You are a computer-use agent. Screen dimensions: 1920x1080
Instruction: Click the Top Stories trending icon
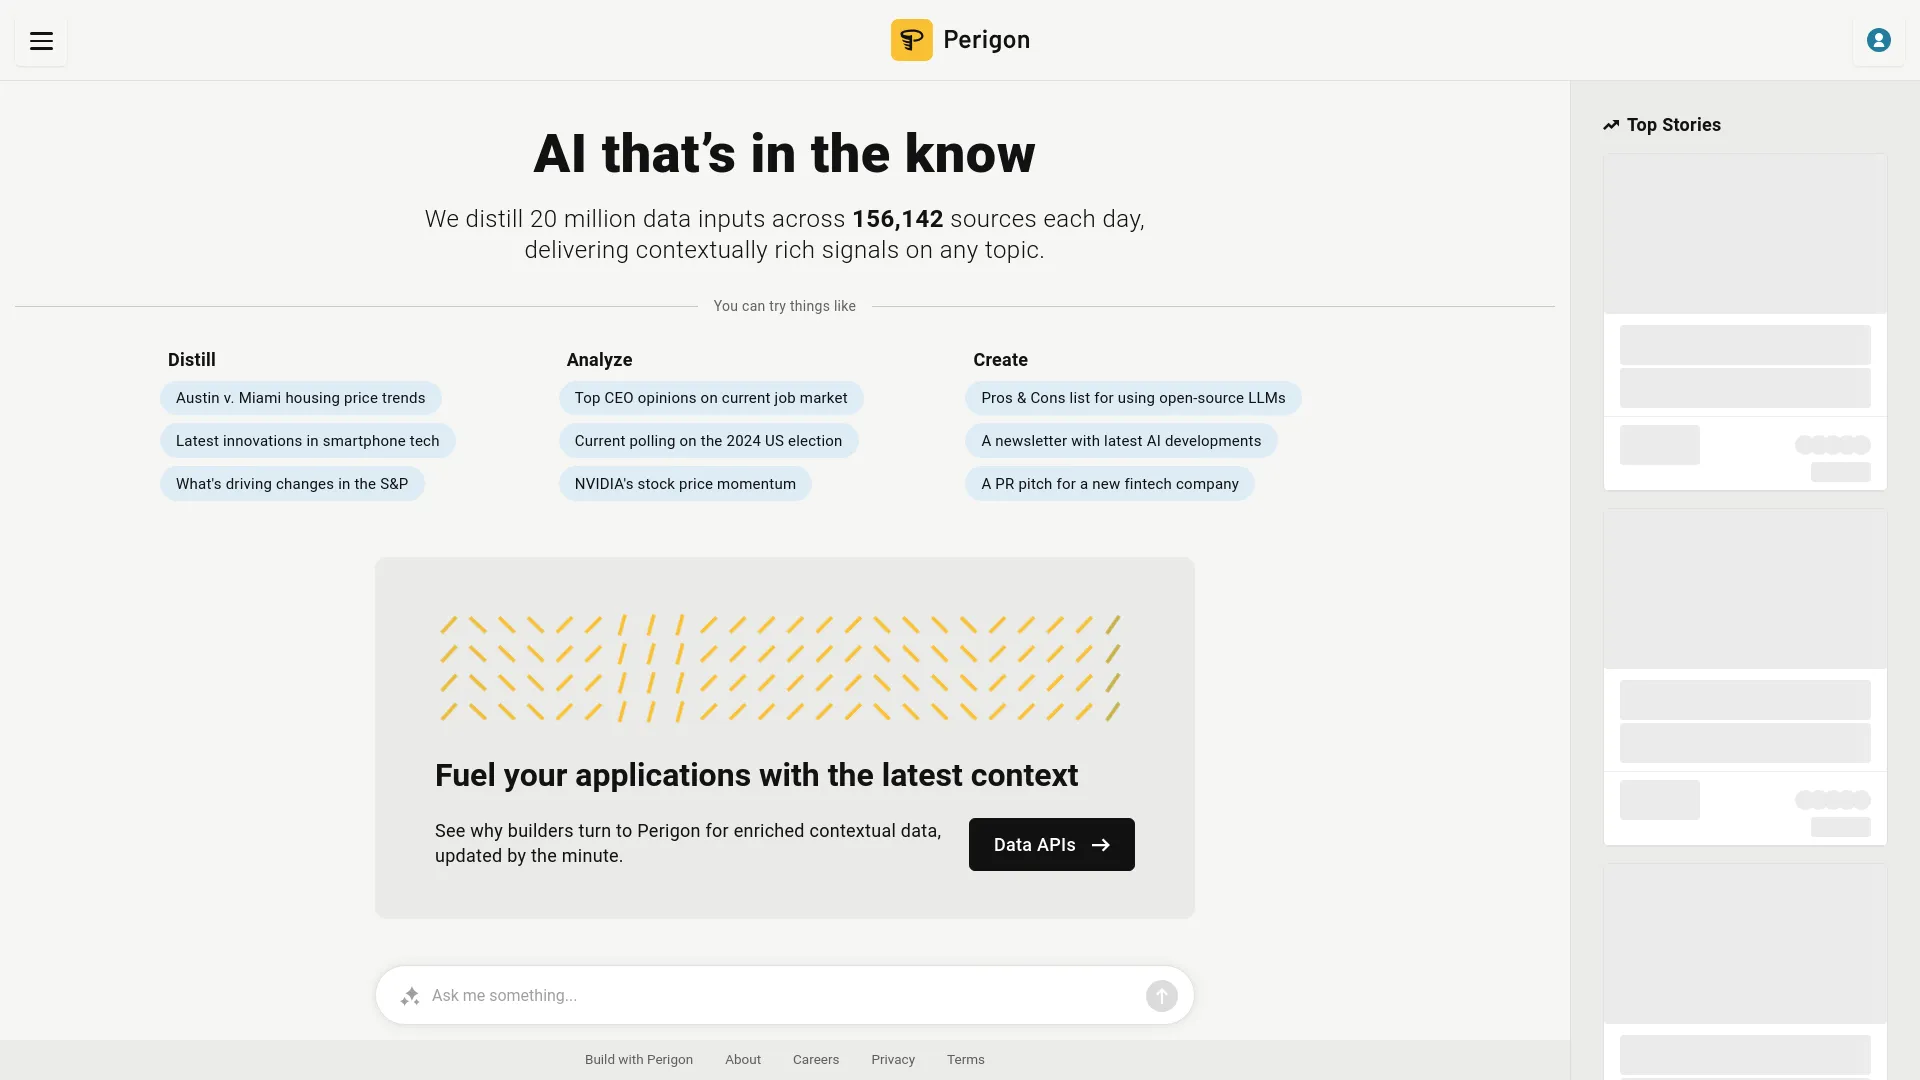click(1611, 124)
